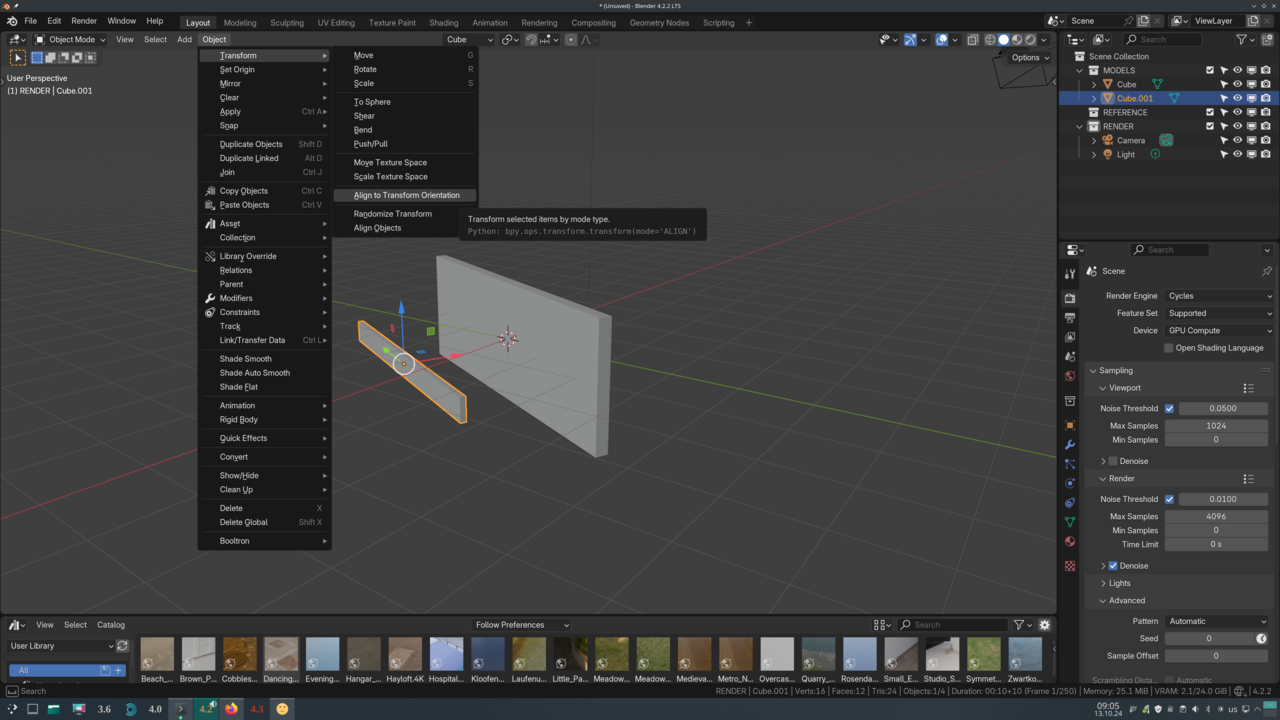The height and width of the screenshot is (720, 1280).
Task: Open asset browser settings gear
Action: click(1045, 625)
